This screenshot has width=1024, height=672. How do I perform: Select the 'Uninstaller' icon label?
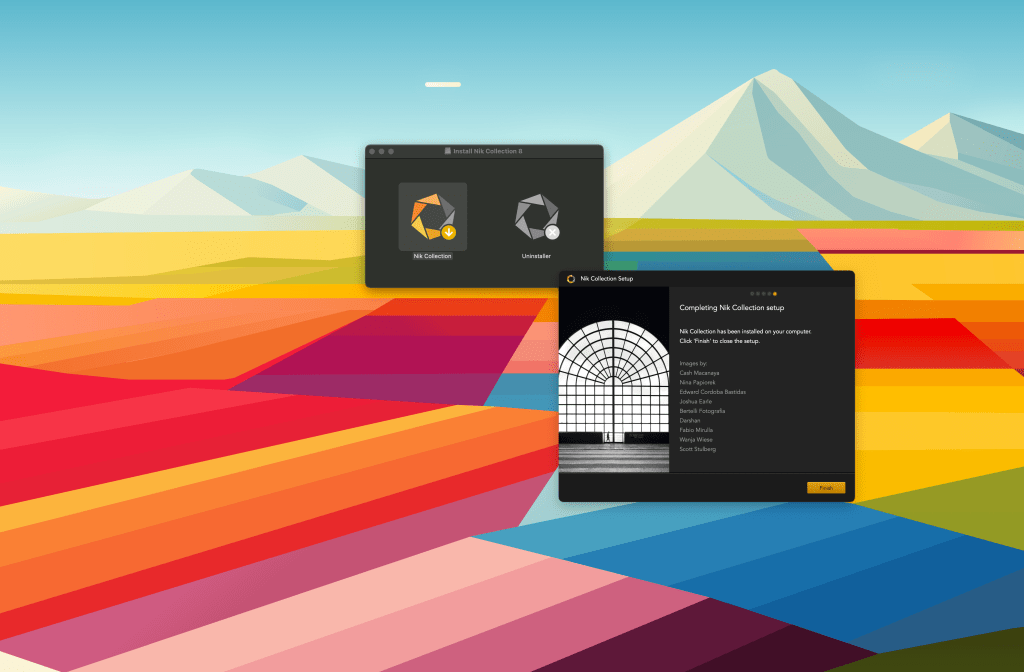coord(536,256)
